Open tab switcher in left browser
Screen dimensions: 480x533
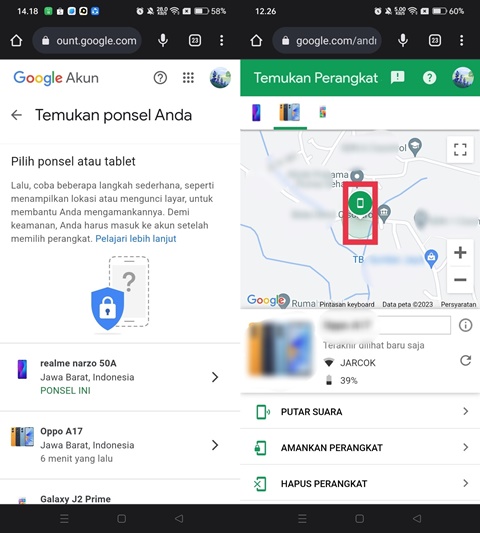pyautogui.click(x=195, y=40)
